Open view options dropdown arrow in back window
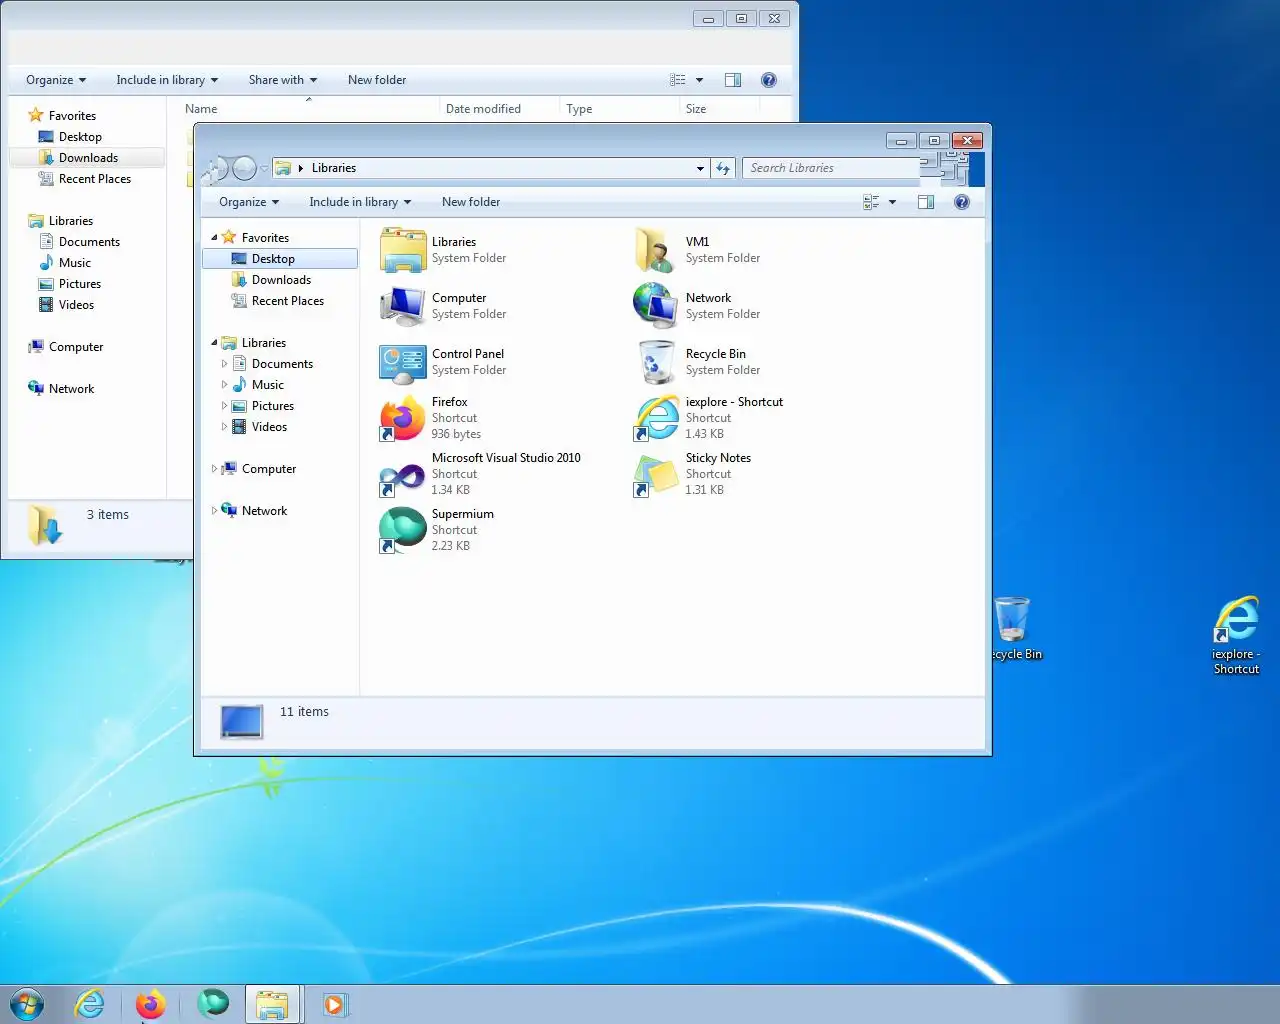Screen dimensions: 1280x1024 coord(699,80)
